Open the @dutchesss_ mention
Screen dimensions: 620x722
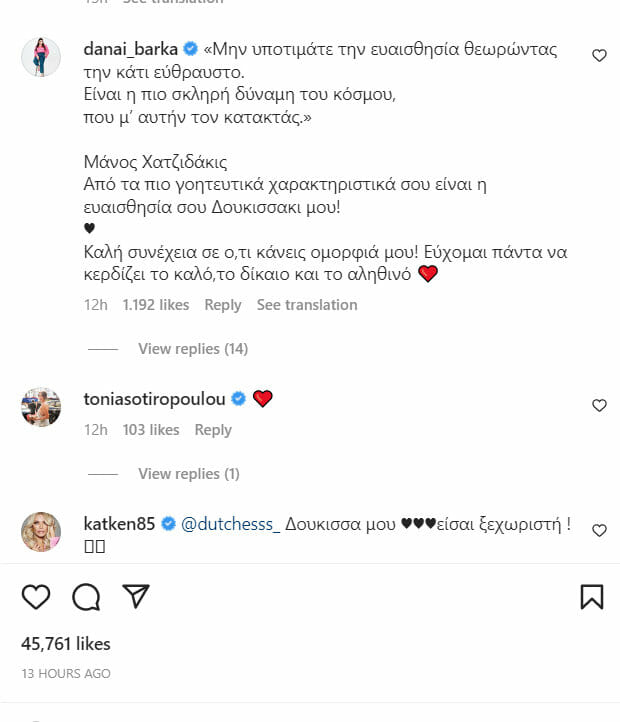(231, 524)
